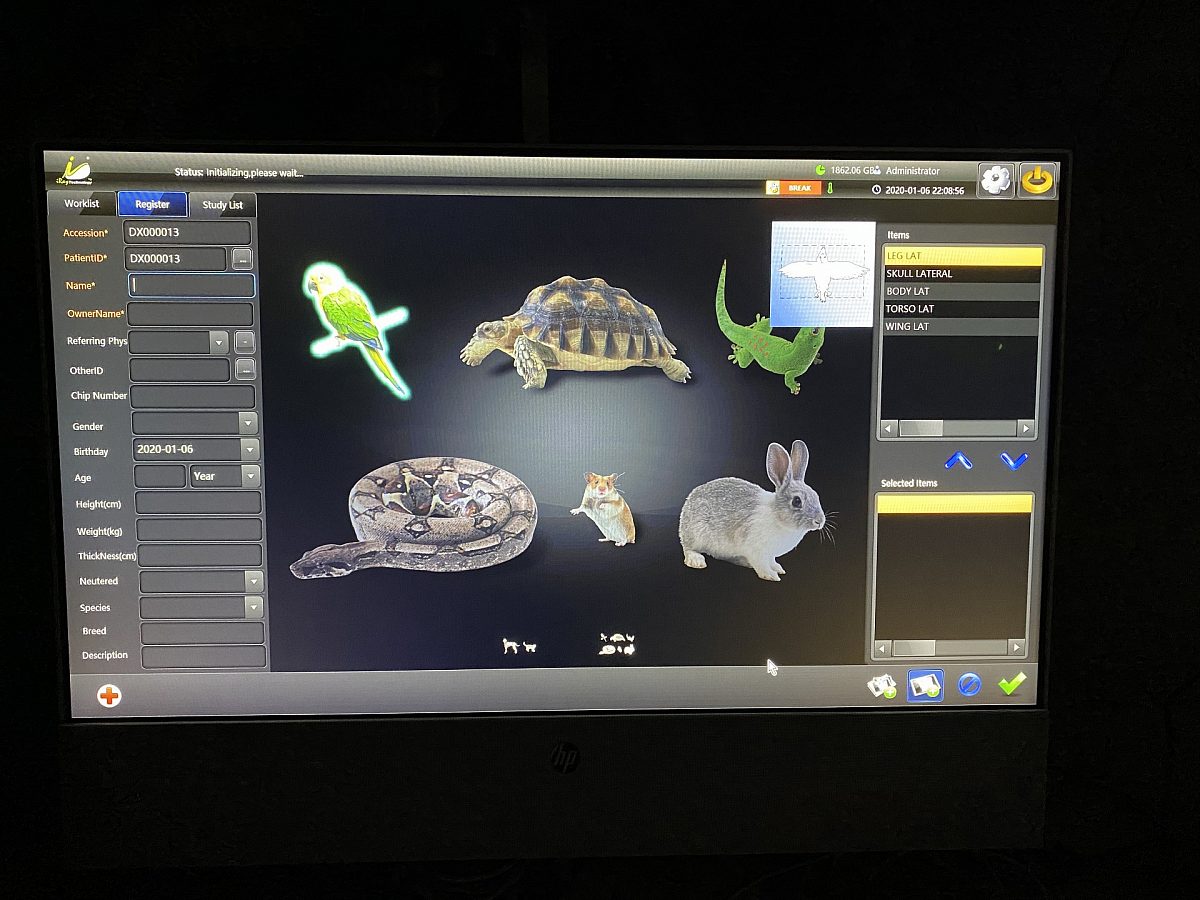Select the snake species image
The height and width of the screenshot is (900, 1200).
413,517
